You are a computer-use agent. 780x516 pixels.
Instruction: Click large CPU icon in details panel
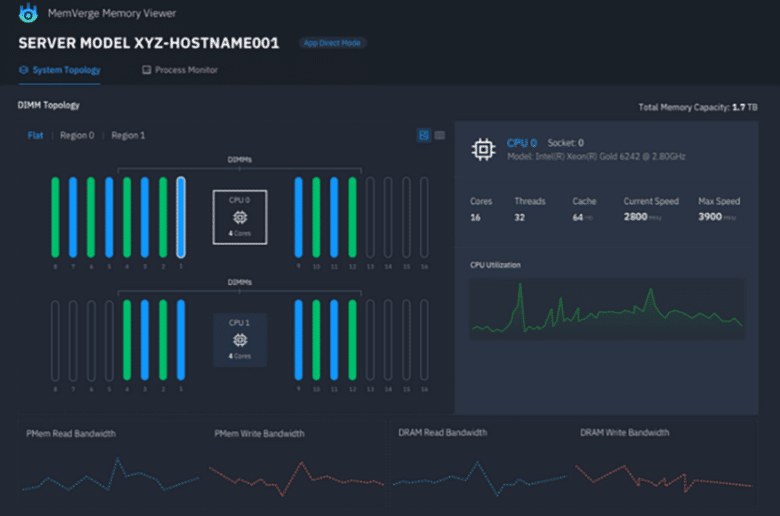pos(484,149)
